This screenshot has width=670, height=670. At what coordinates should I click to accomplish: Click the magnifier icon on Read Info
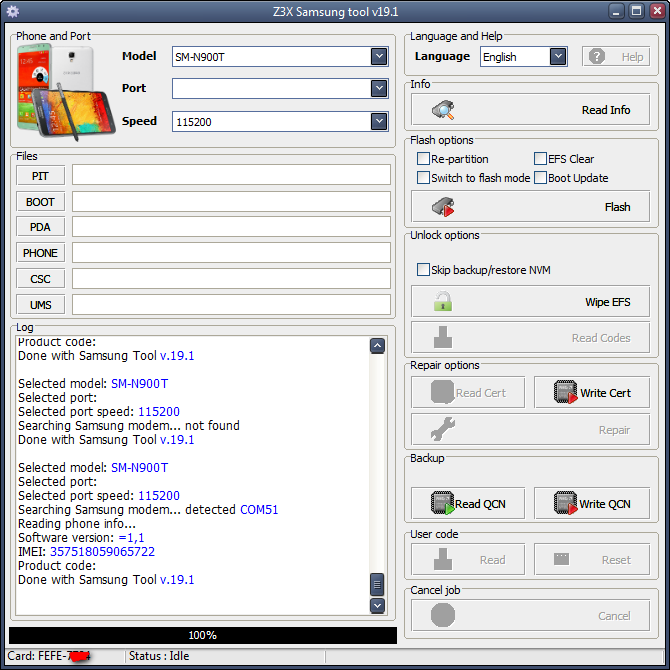point(443,110)
